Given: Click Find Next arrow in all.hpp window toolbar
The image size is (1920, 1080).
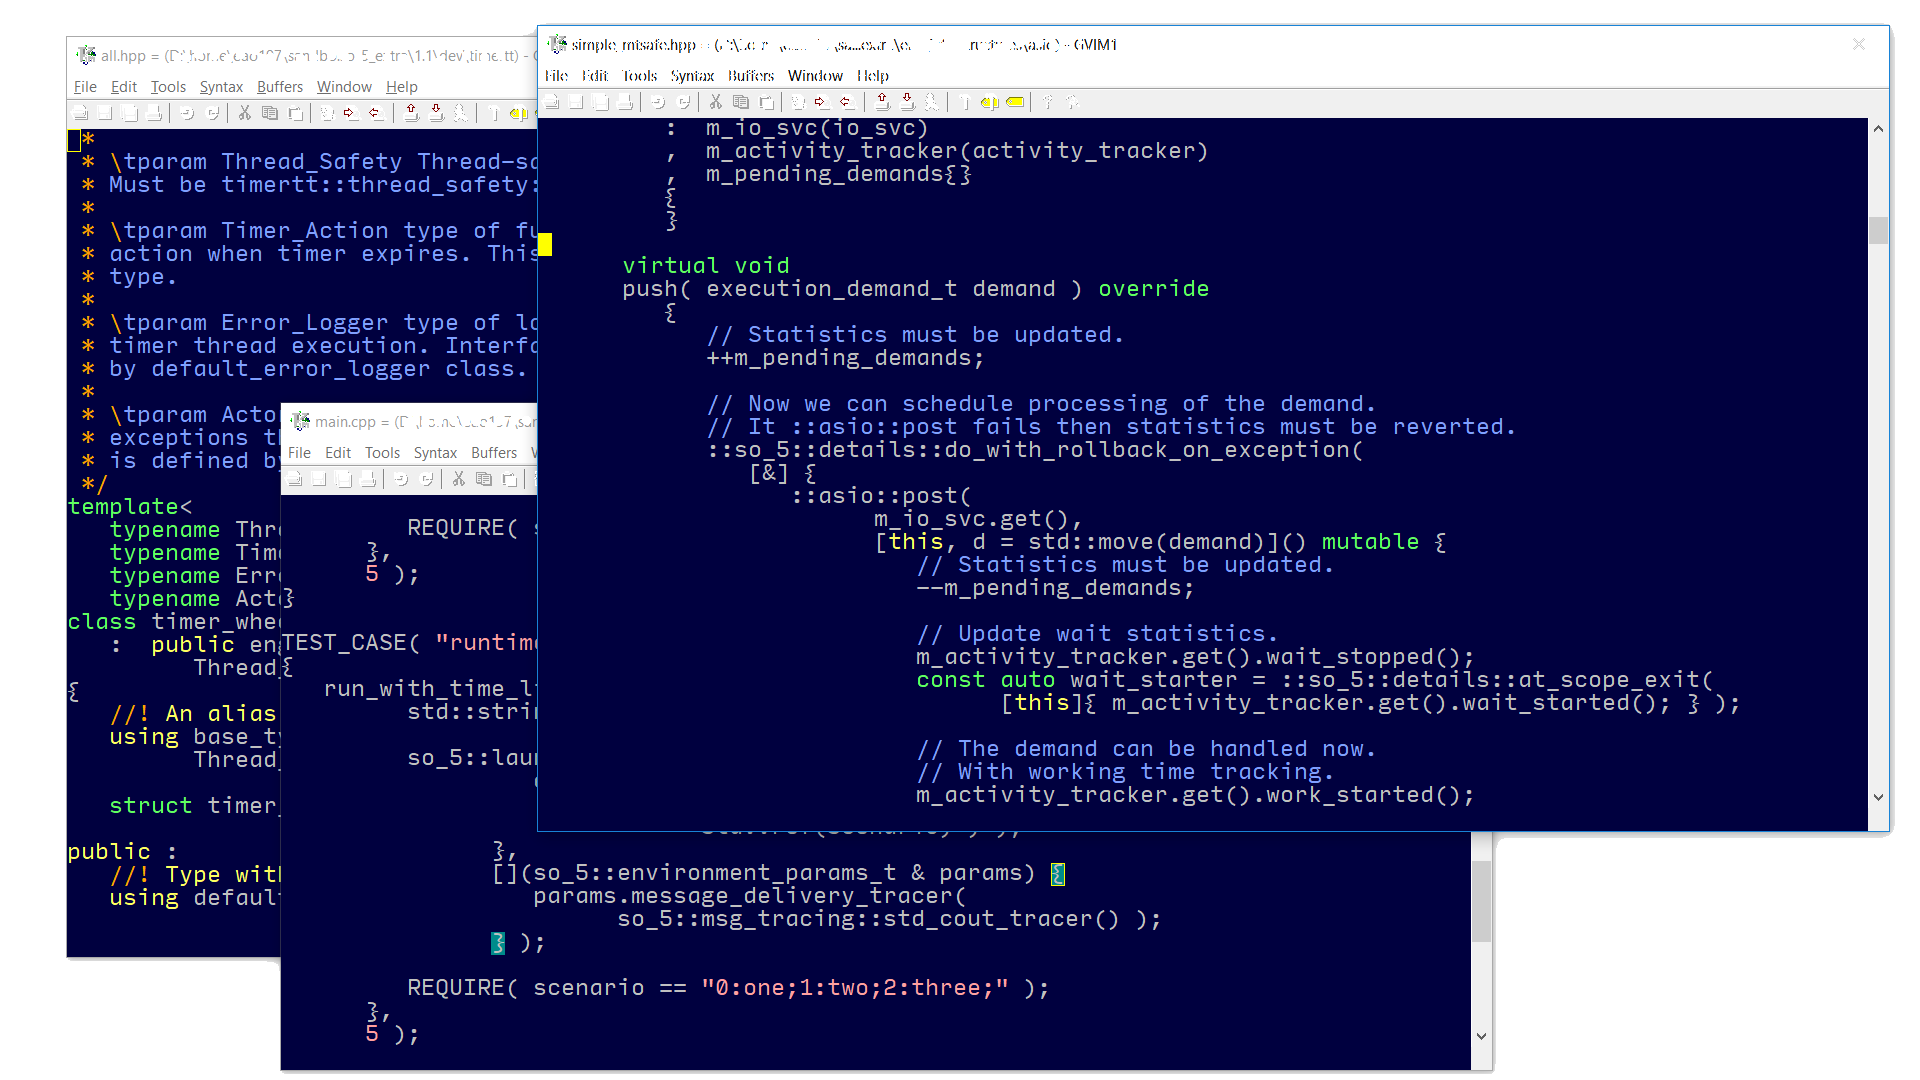Looking at the screenshot, I should pos(351,113).
